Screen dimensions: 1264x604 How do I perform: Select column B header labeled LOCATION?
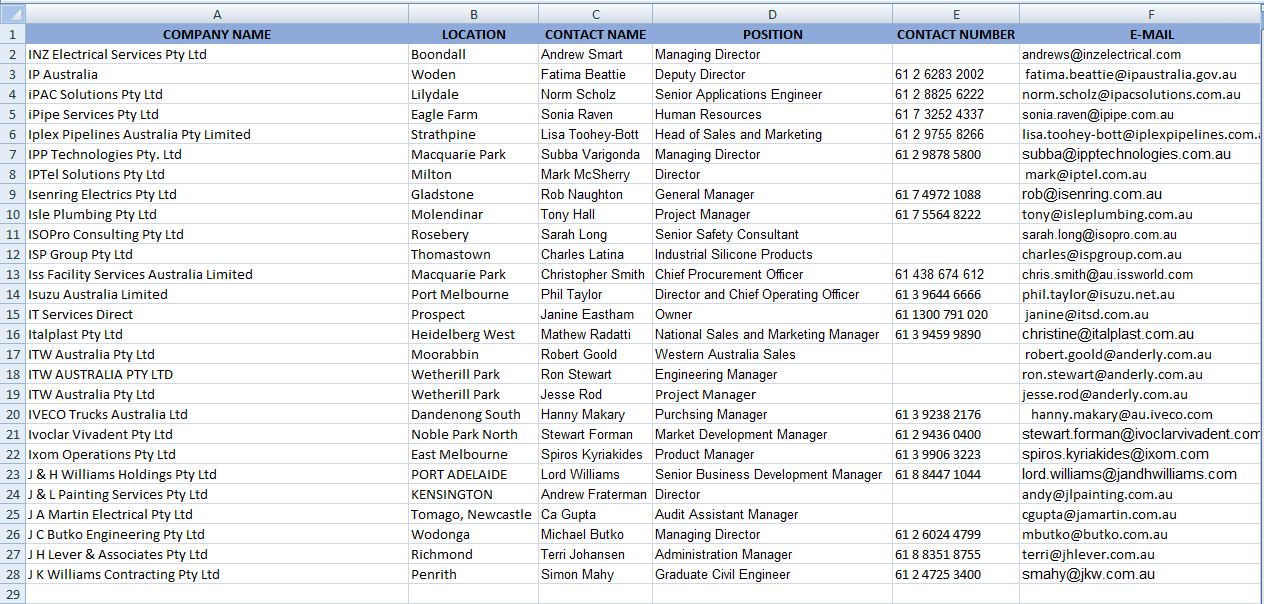[473, 13]
